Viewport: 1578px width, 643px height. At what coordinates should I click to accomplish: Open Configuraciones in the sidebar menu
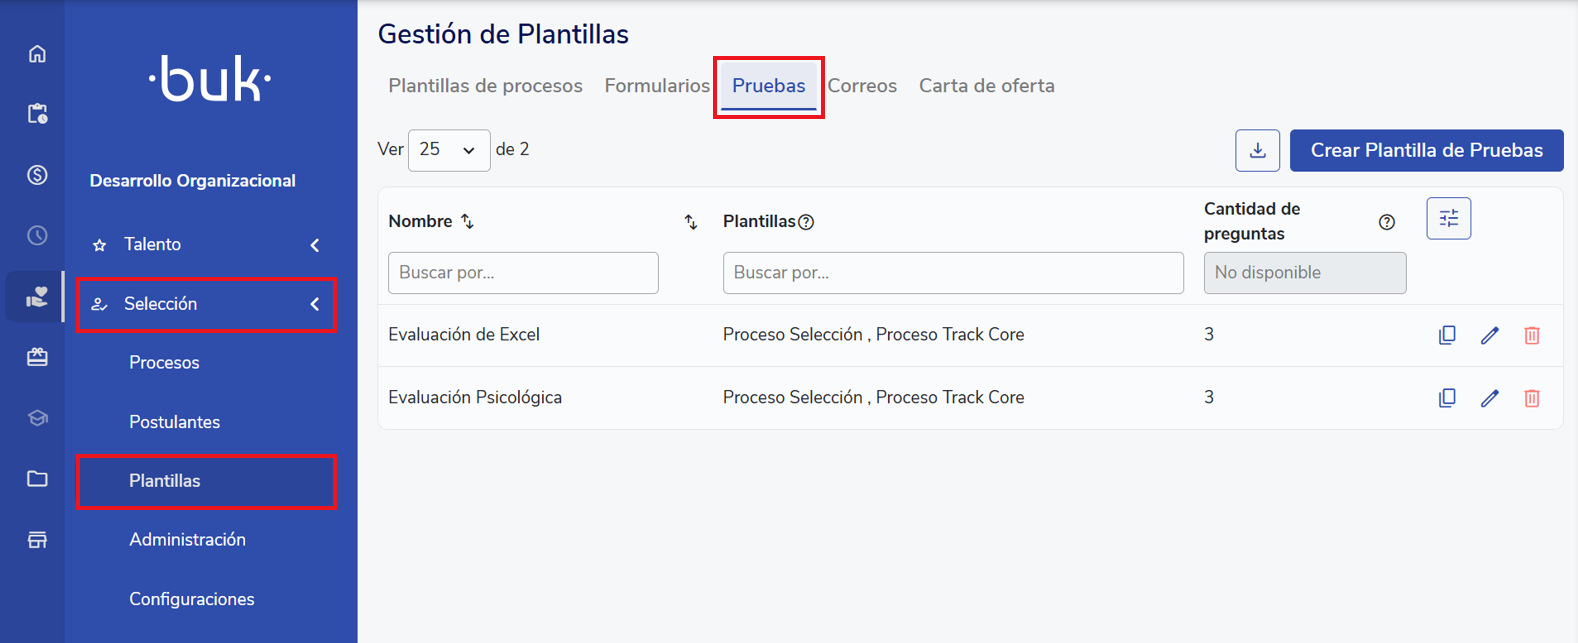[x=192, y=599]
